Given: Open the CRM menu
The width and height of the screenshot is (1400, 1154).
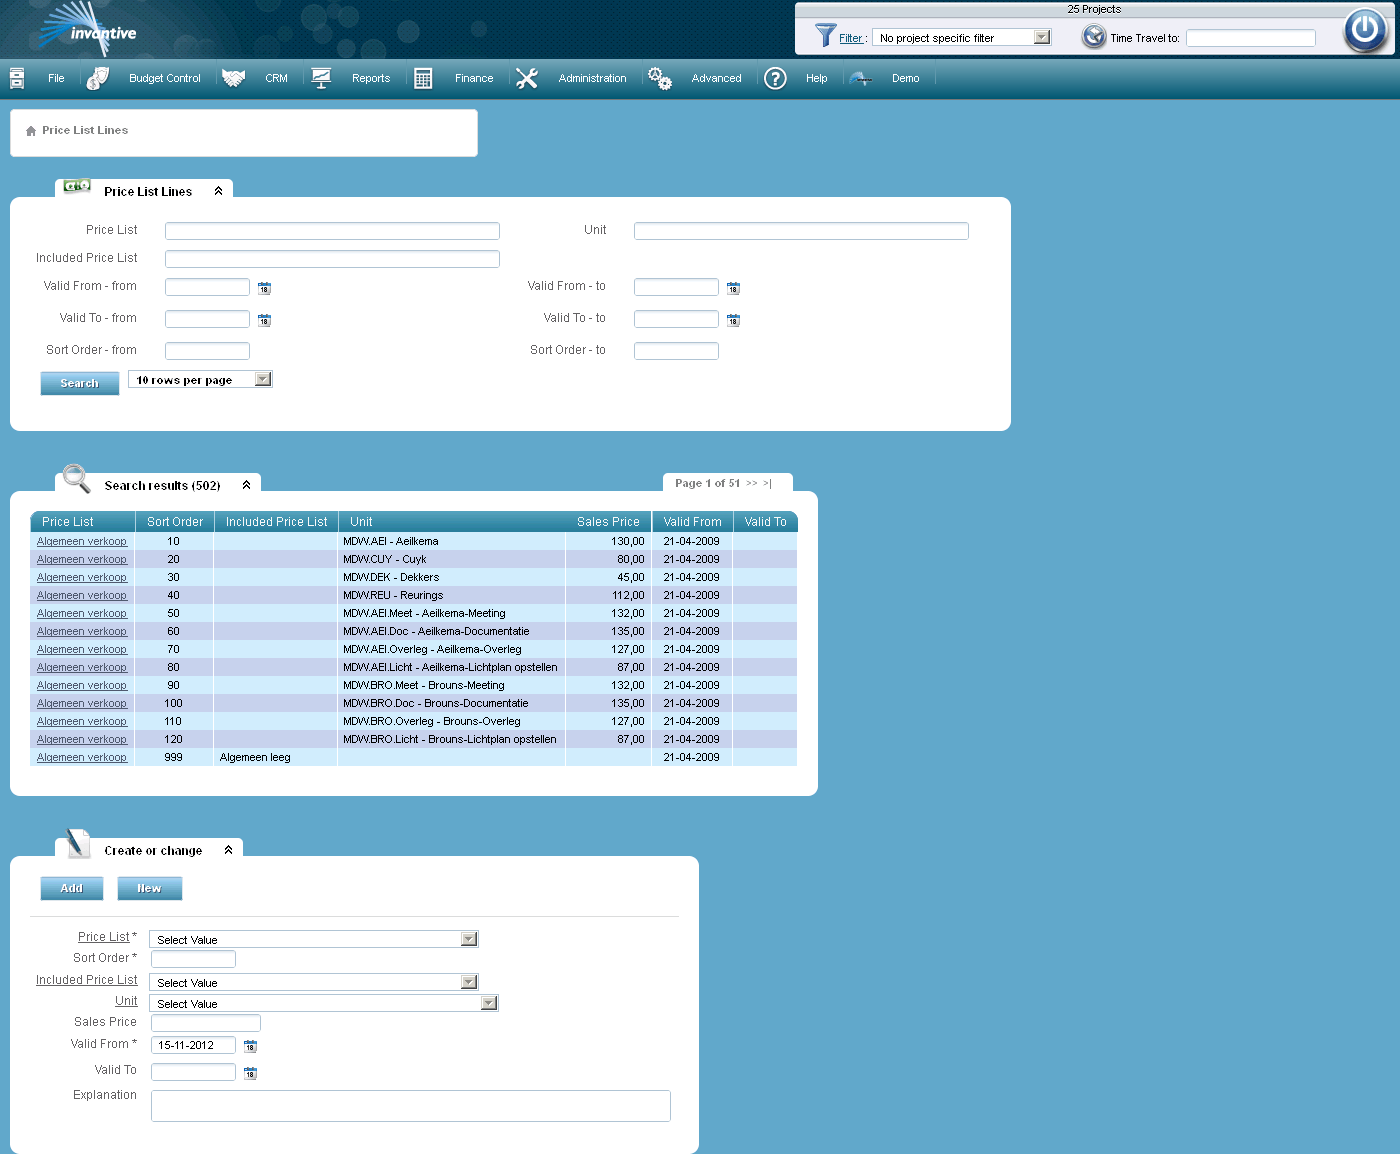Looking at the screenshot, I should (x=277, y=78).
